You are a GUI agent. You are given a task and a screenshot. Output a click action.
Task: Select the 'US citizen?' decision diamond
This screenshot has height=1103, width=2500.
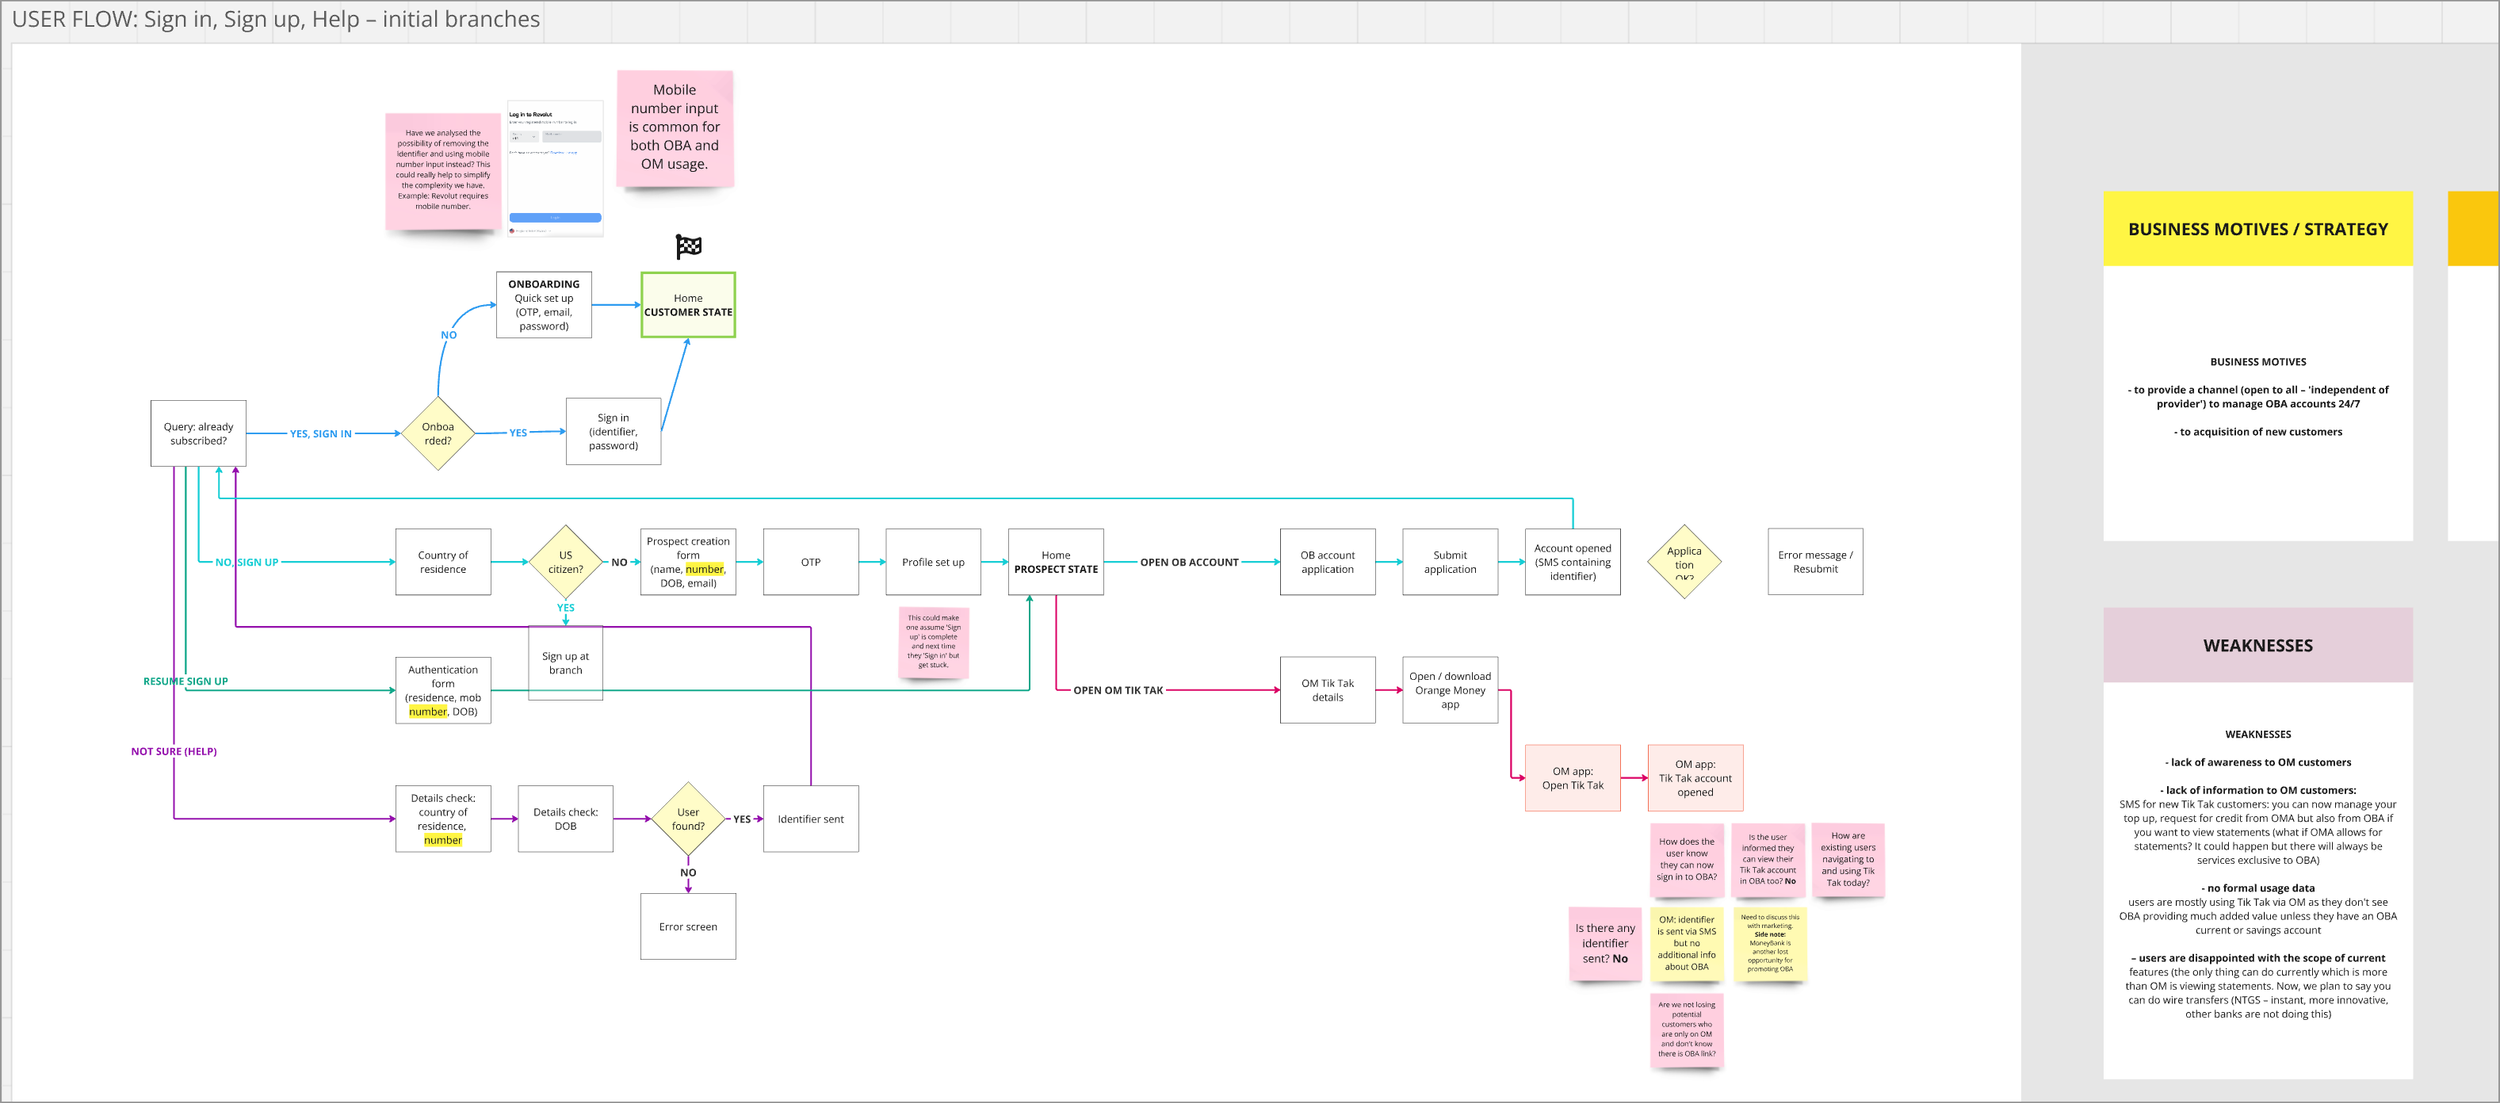(x=565, y=562)
